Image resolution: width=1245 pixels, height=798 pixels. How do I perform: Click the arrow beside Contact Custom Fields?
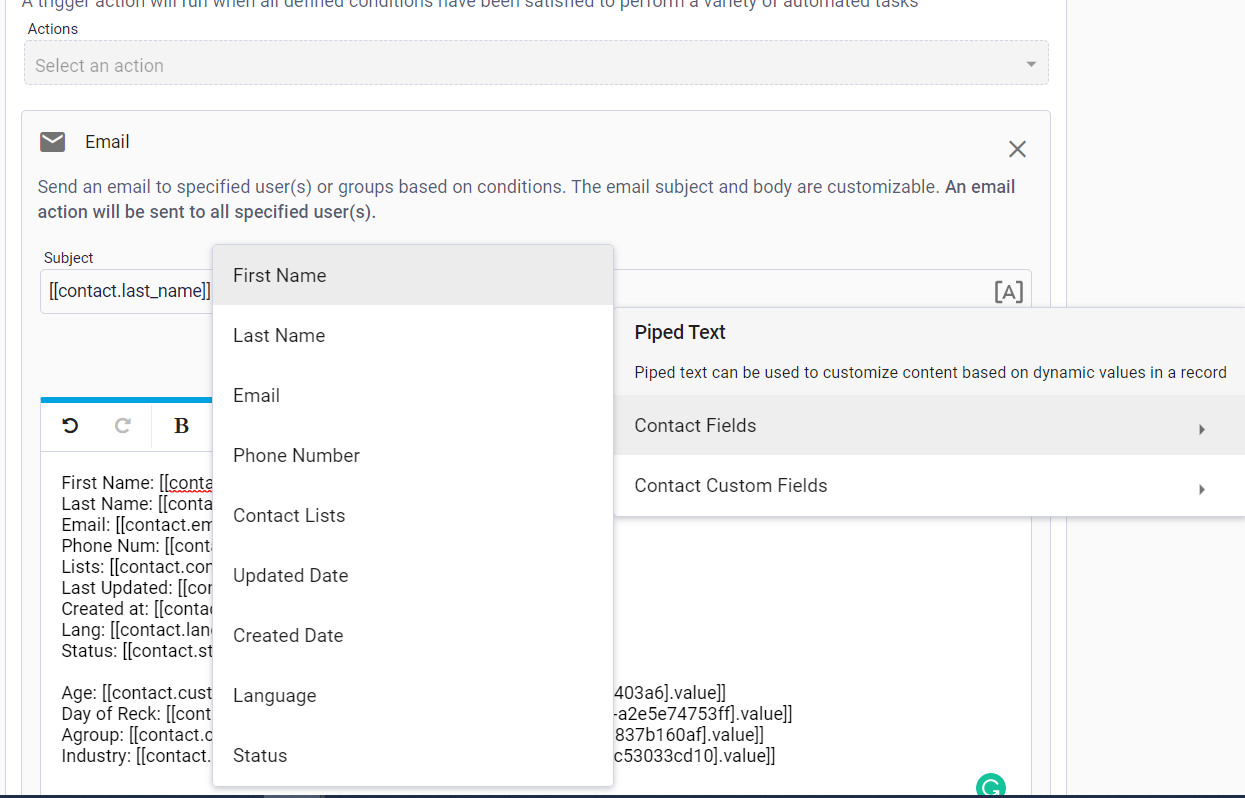1201,489
